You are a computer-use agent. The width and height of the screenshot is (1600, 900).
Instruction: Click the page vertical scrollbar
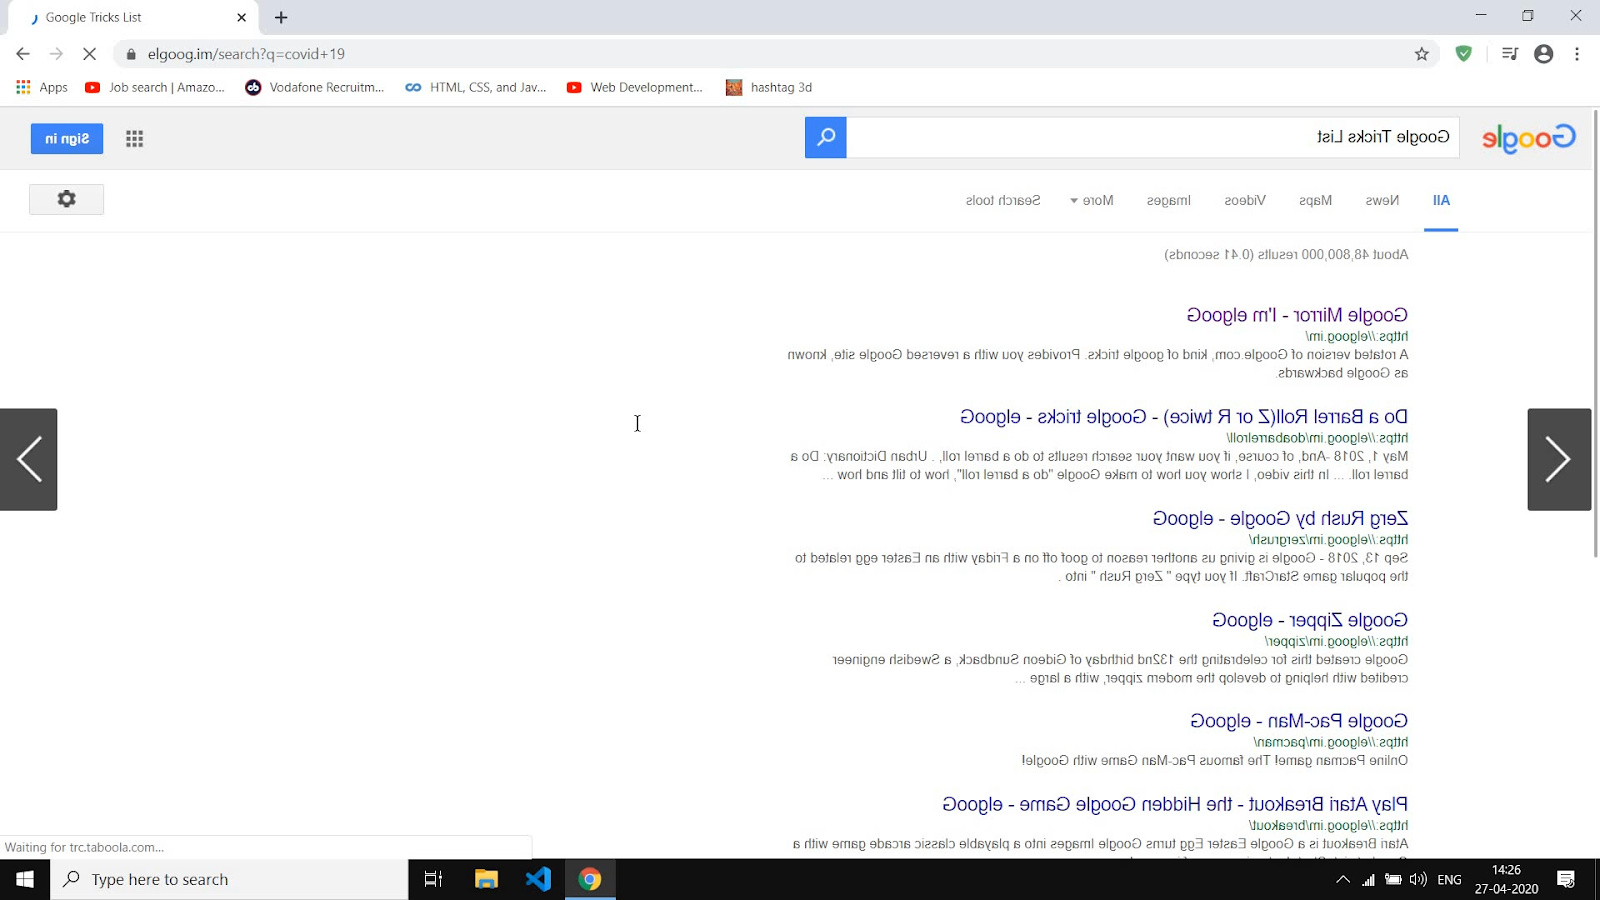pos(1595,333)
